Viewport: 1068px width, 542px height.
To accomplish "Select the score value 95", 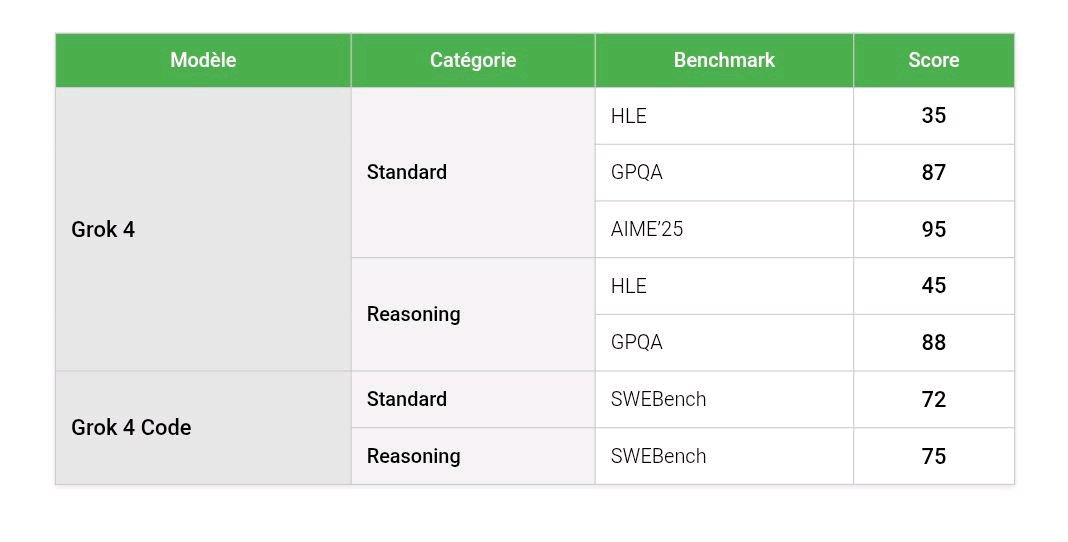I will [x=933, y=229].
